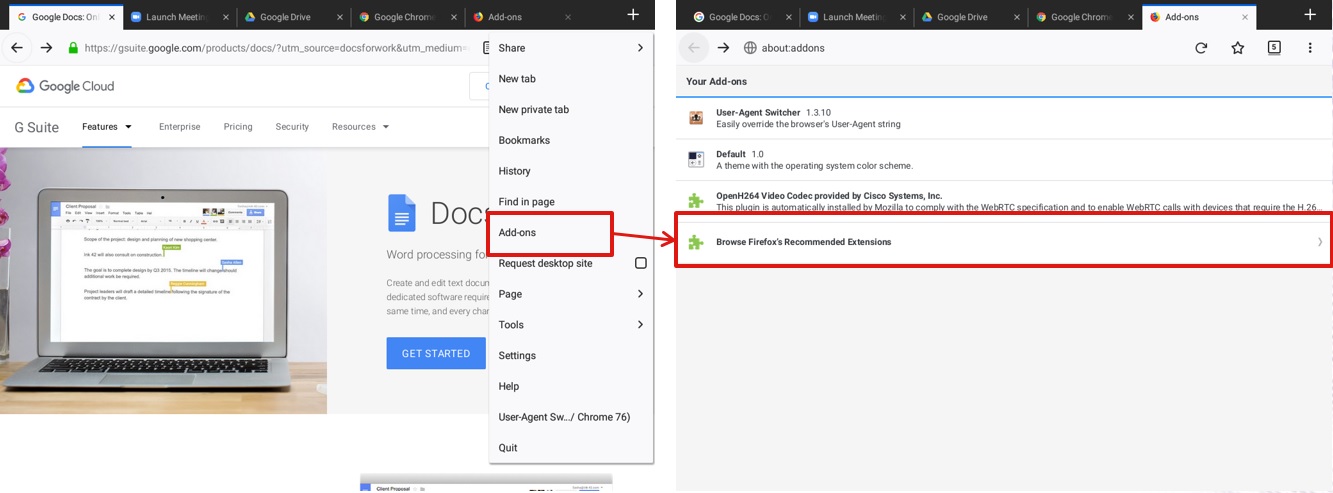Click the GET STARTED button
This screenshot has width=1333, height=493.
436,353
